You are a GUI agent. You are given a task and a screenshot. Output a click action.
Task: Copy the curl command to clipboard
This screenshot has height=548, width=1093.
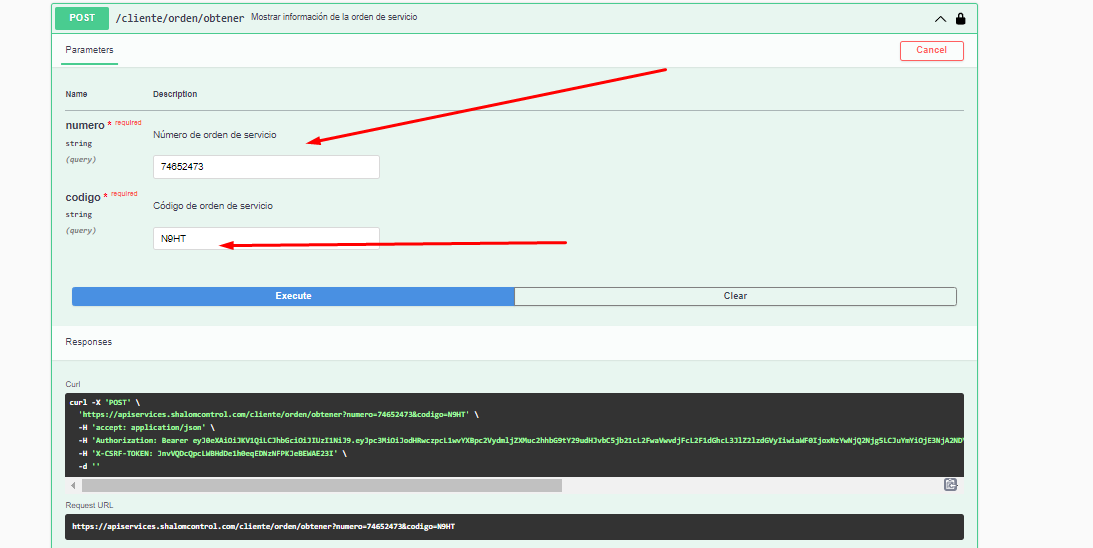click(950, 485)
